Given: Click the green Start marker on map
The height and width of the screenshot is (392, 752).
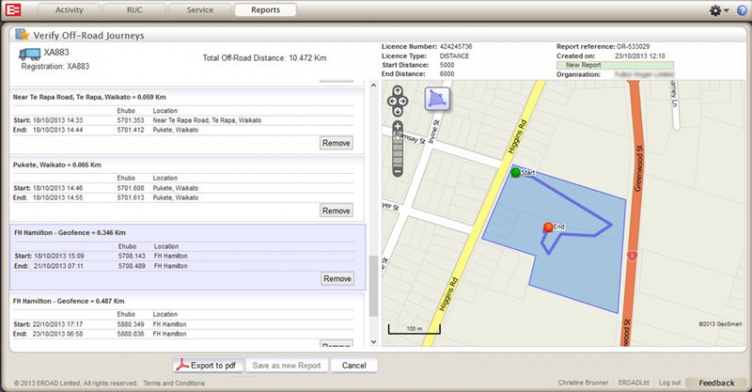Looking at the screenshot, I should pyautogui.click(x=516, y=172).
